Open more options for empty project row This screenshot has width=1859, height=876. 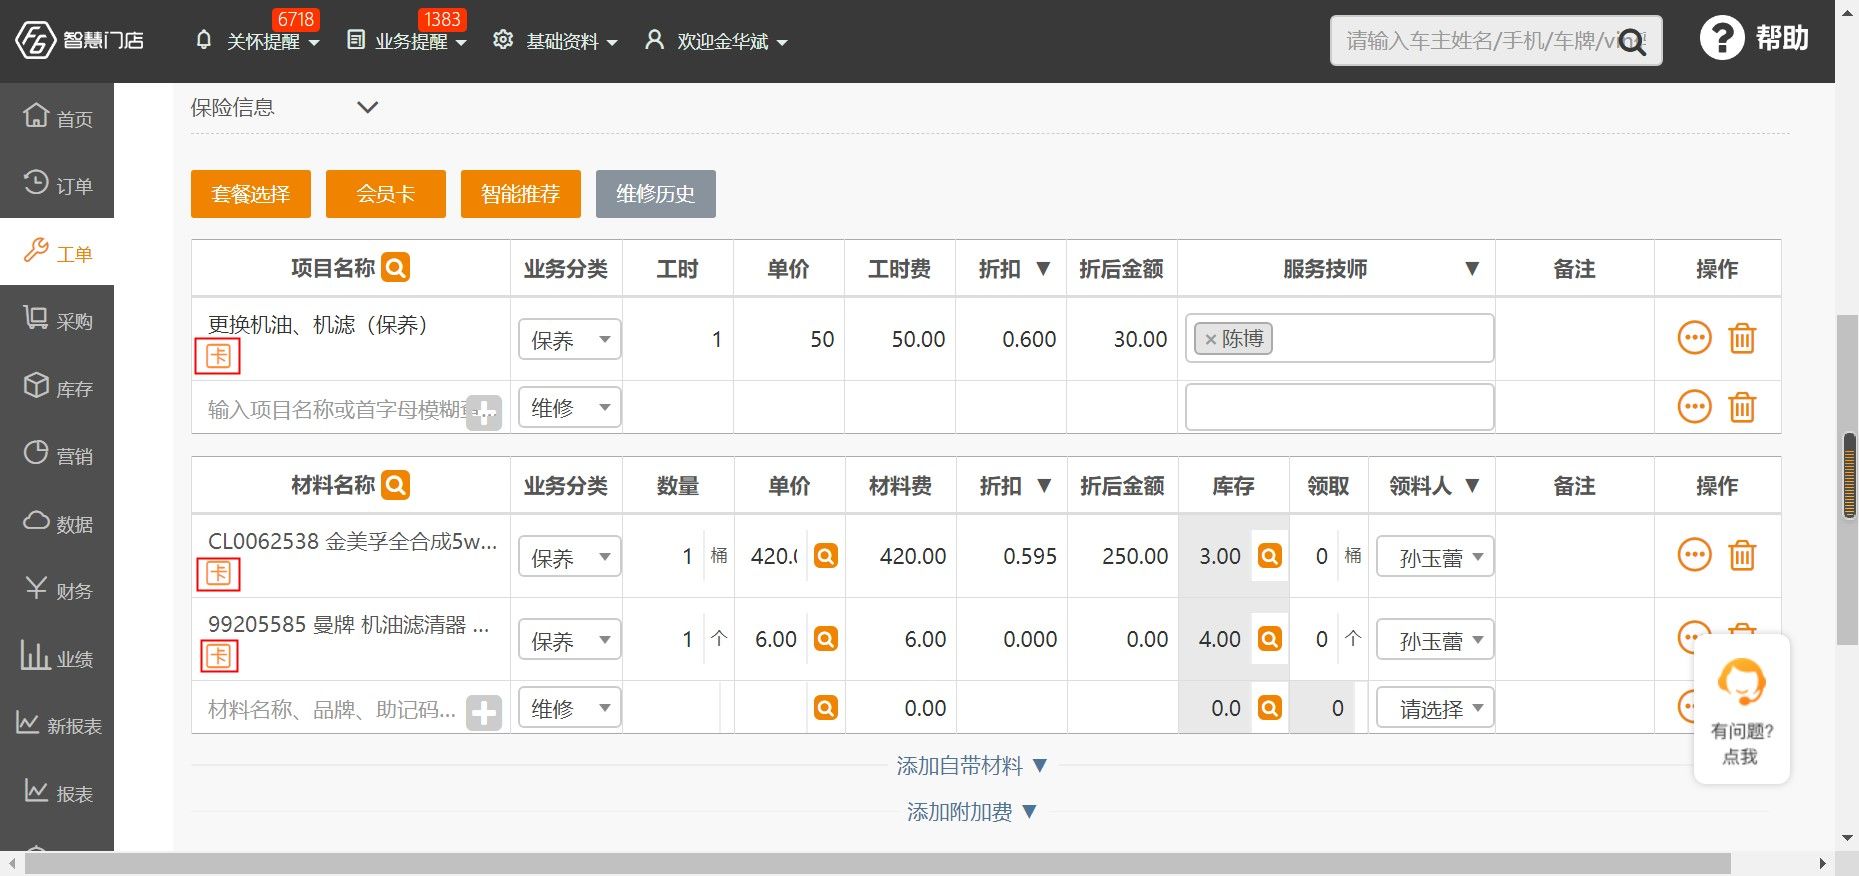pos(1694,407)
